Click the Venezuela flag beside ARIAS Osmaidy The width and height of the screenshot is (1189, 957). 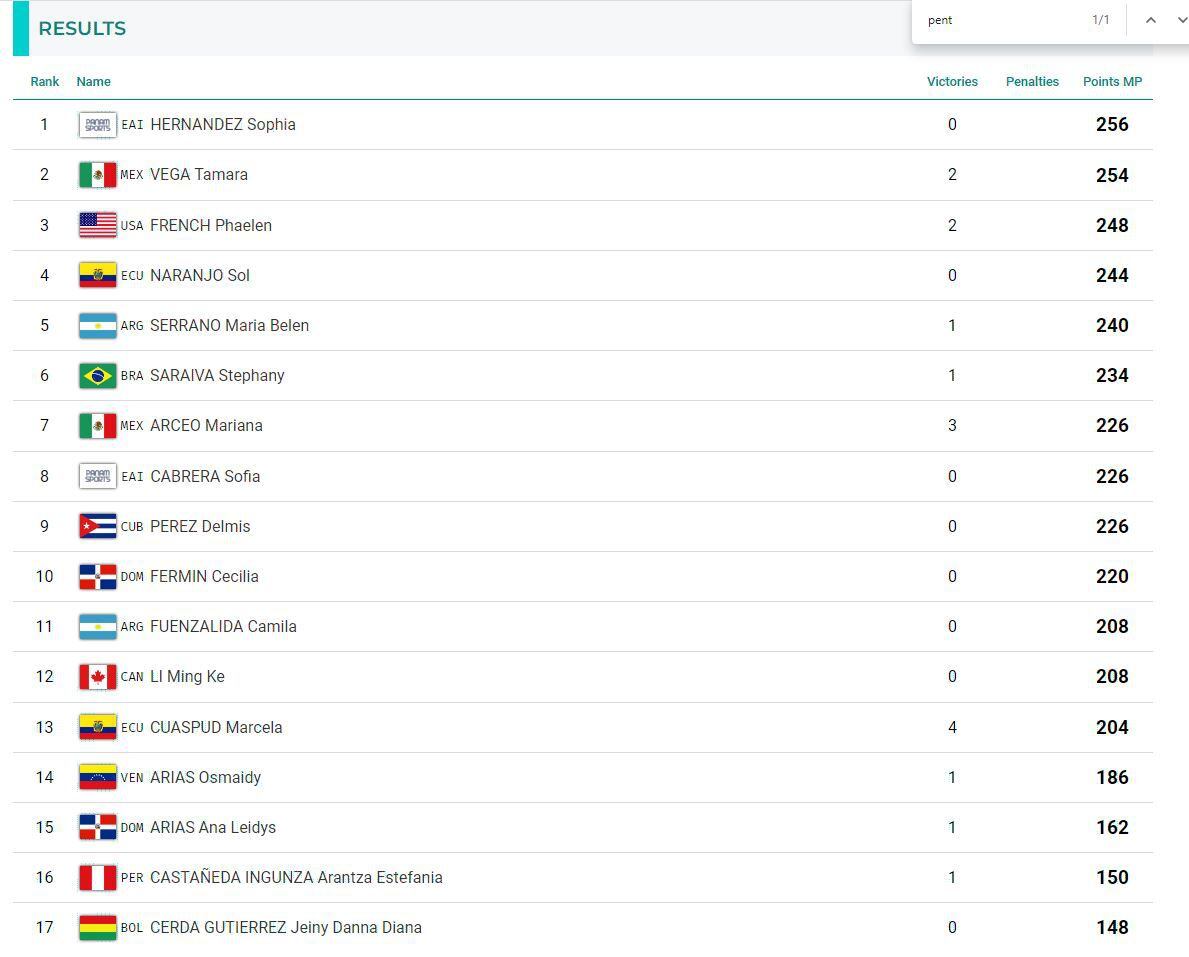[98, 777]
